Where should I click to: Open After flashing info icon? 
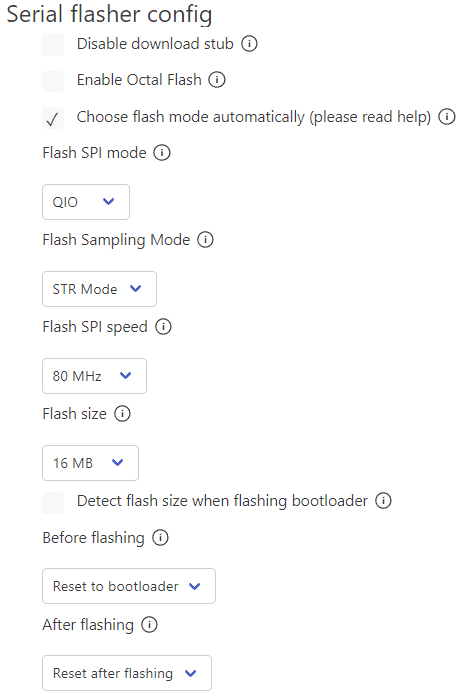pyautogui.click(x=149, y=625)
